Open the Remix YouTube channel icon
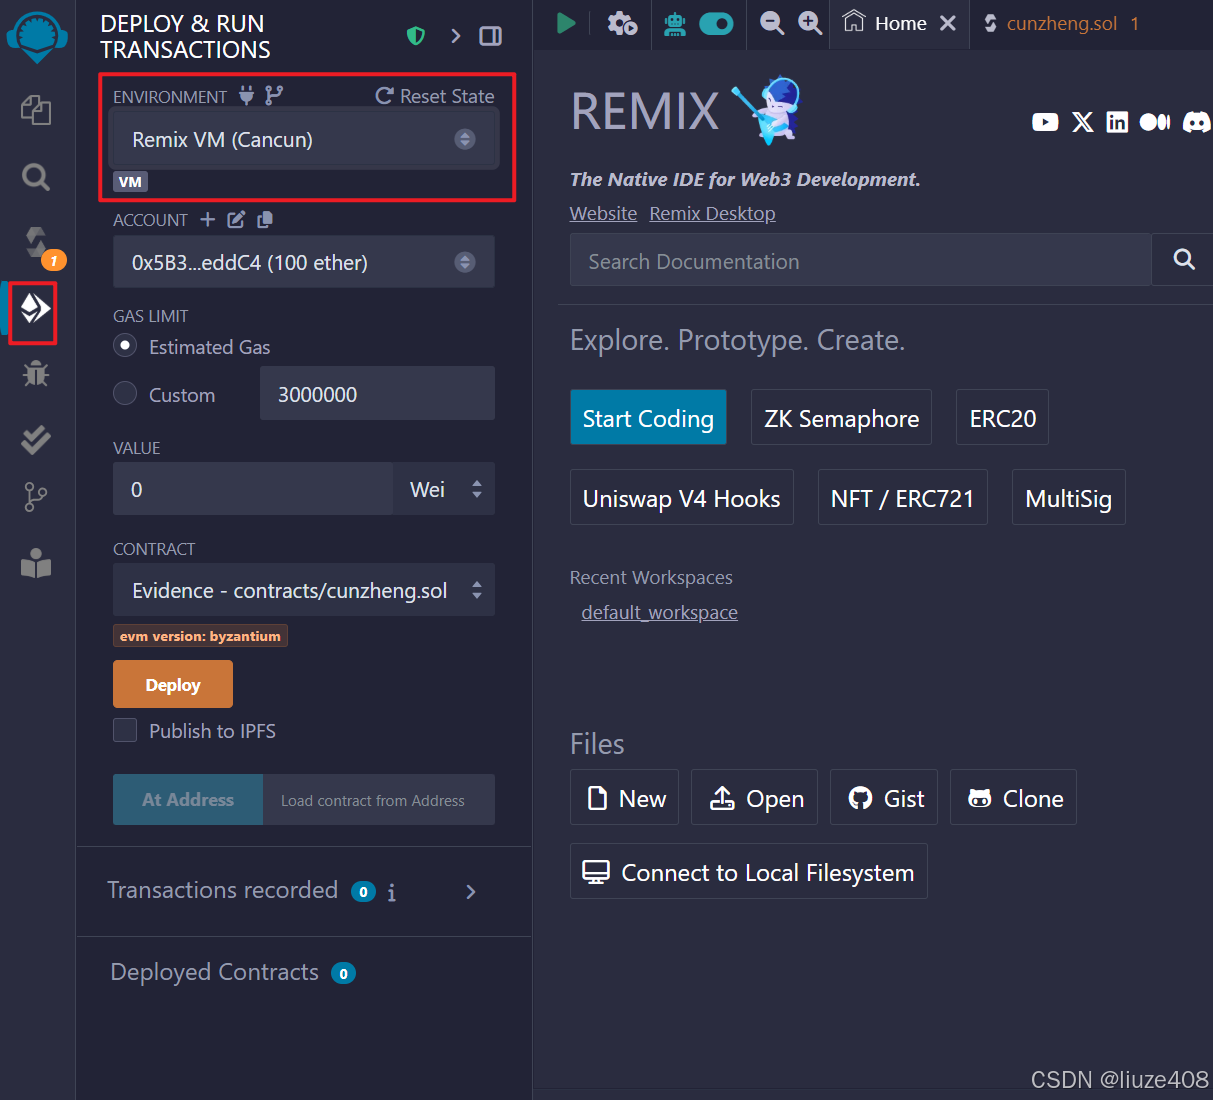 pos(1045,122)
